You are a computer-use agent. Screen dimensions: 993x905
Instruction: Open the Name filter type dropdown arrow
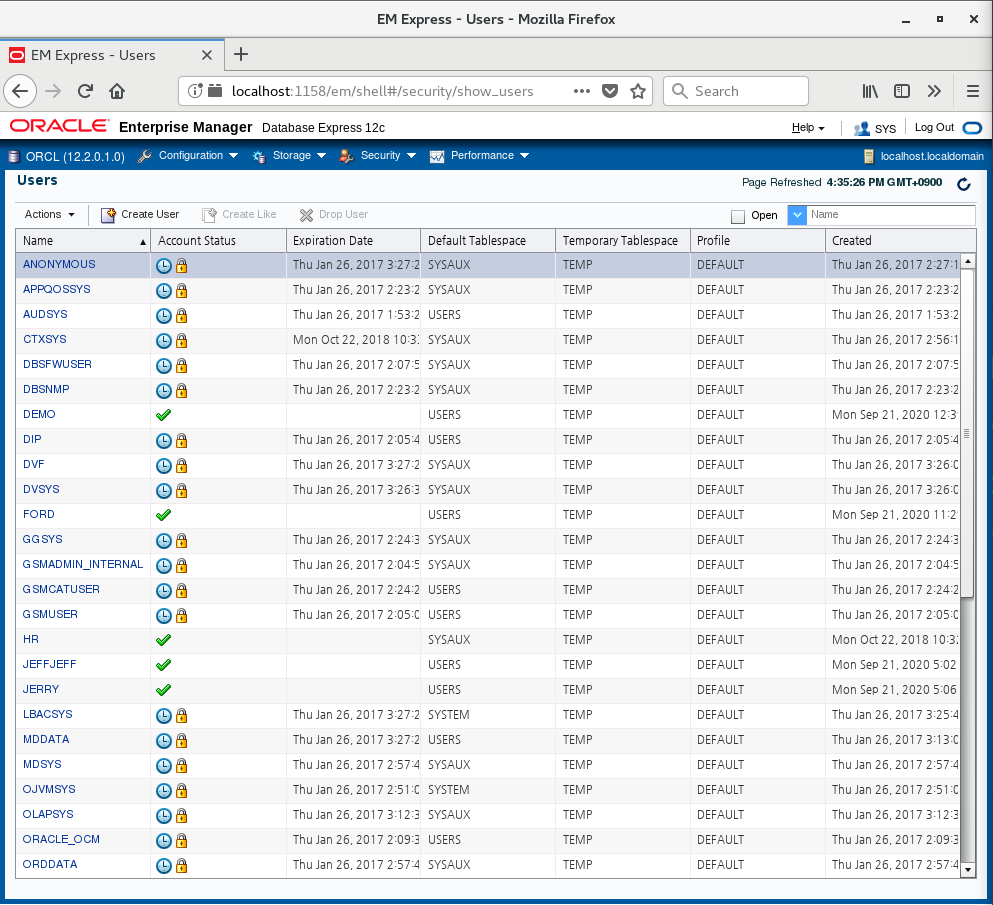797,215
